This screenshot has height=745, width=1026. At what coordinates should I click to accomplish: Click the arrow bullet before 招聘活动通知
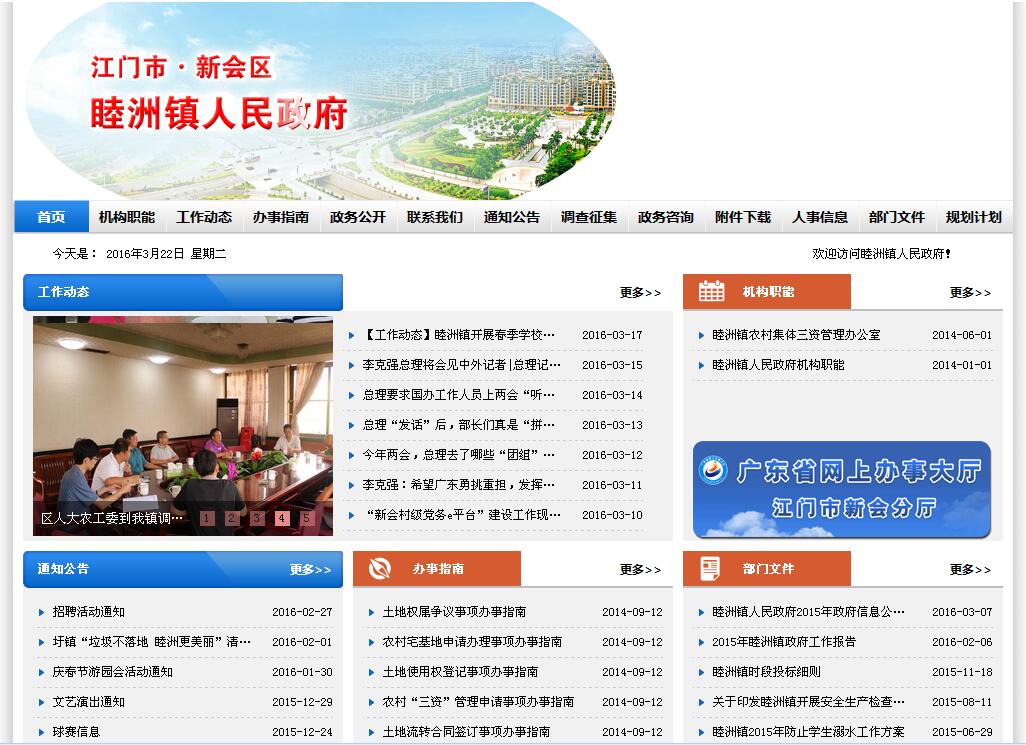42,612
